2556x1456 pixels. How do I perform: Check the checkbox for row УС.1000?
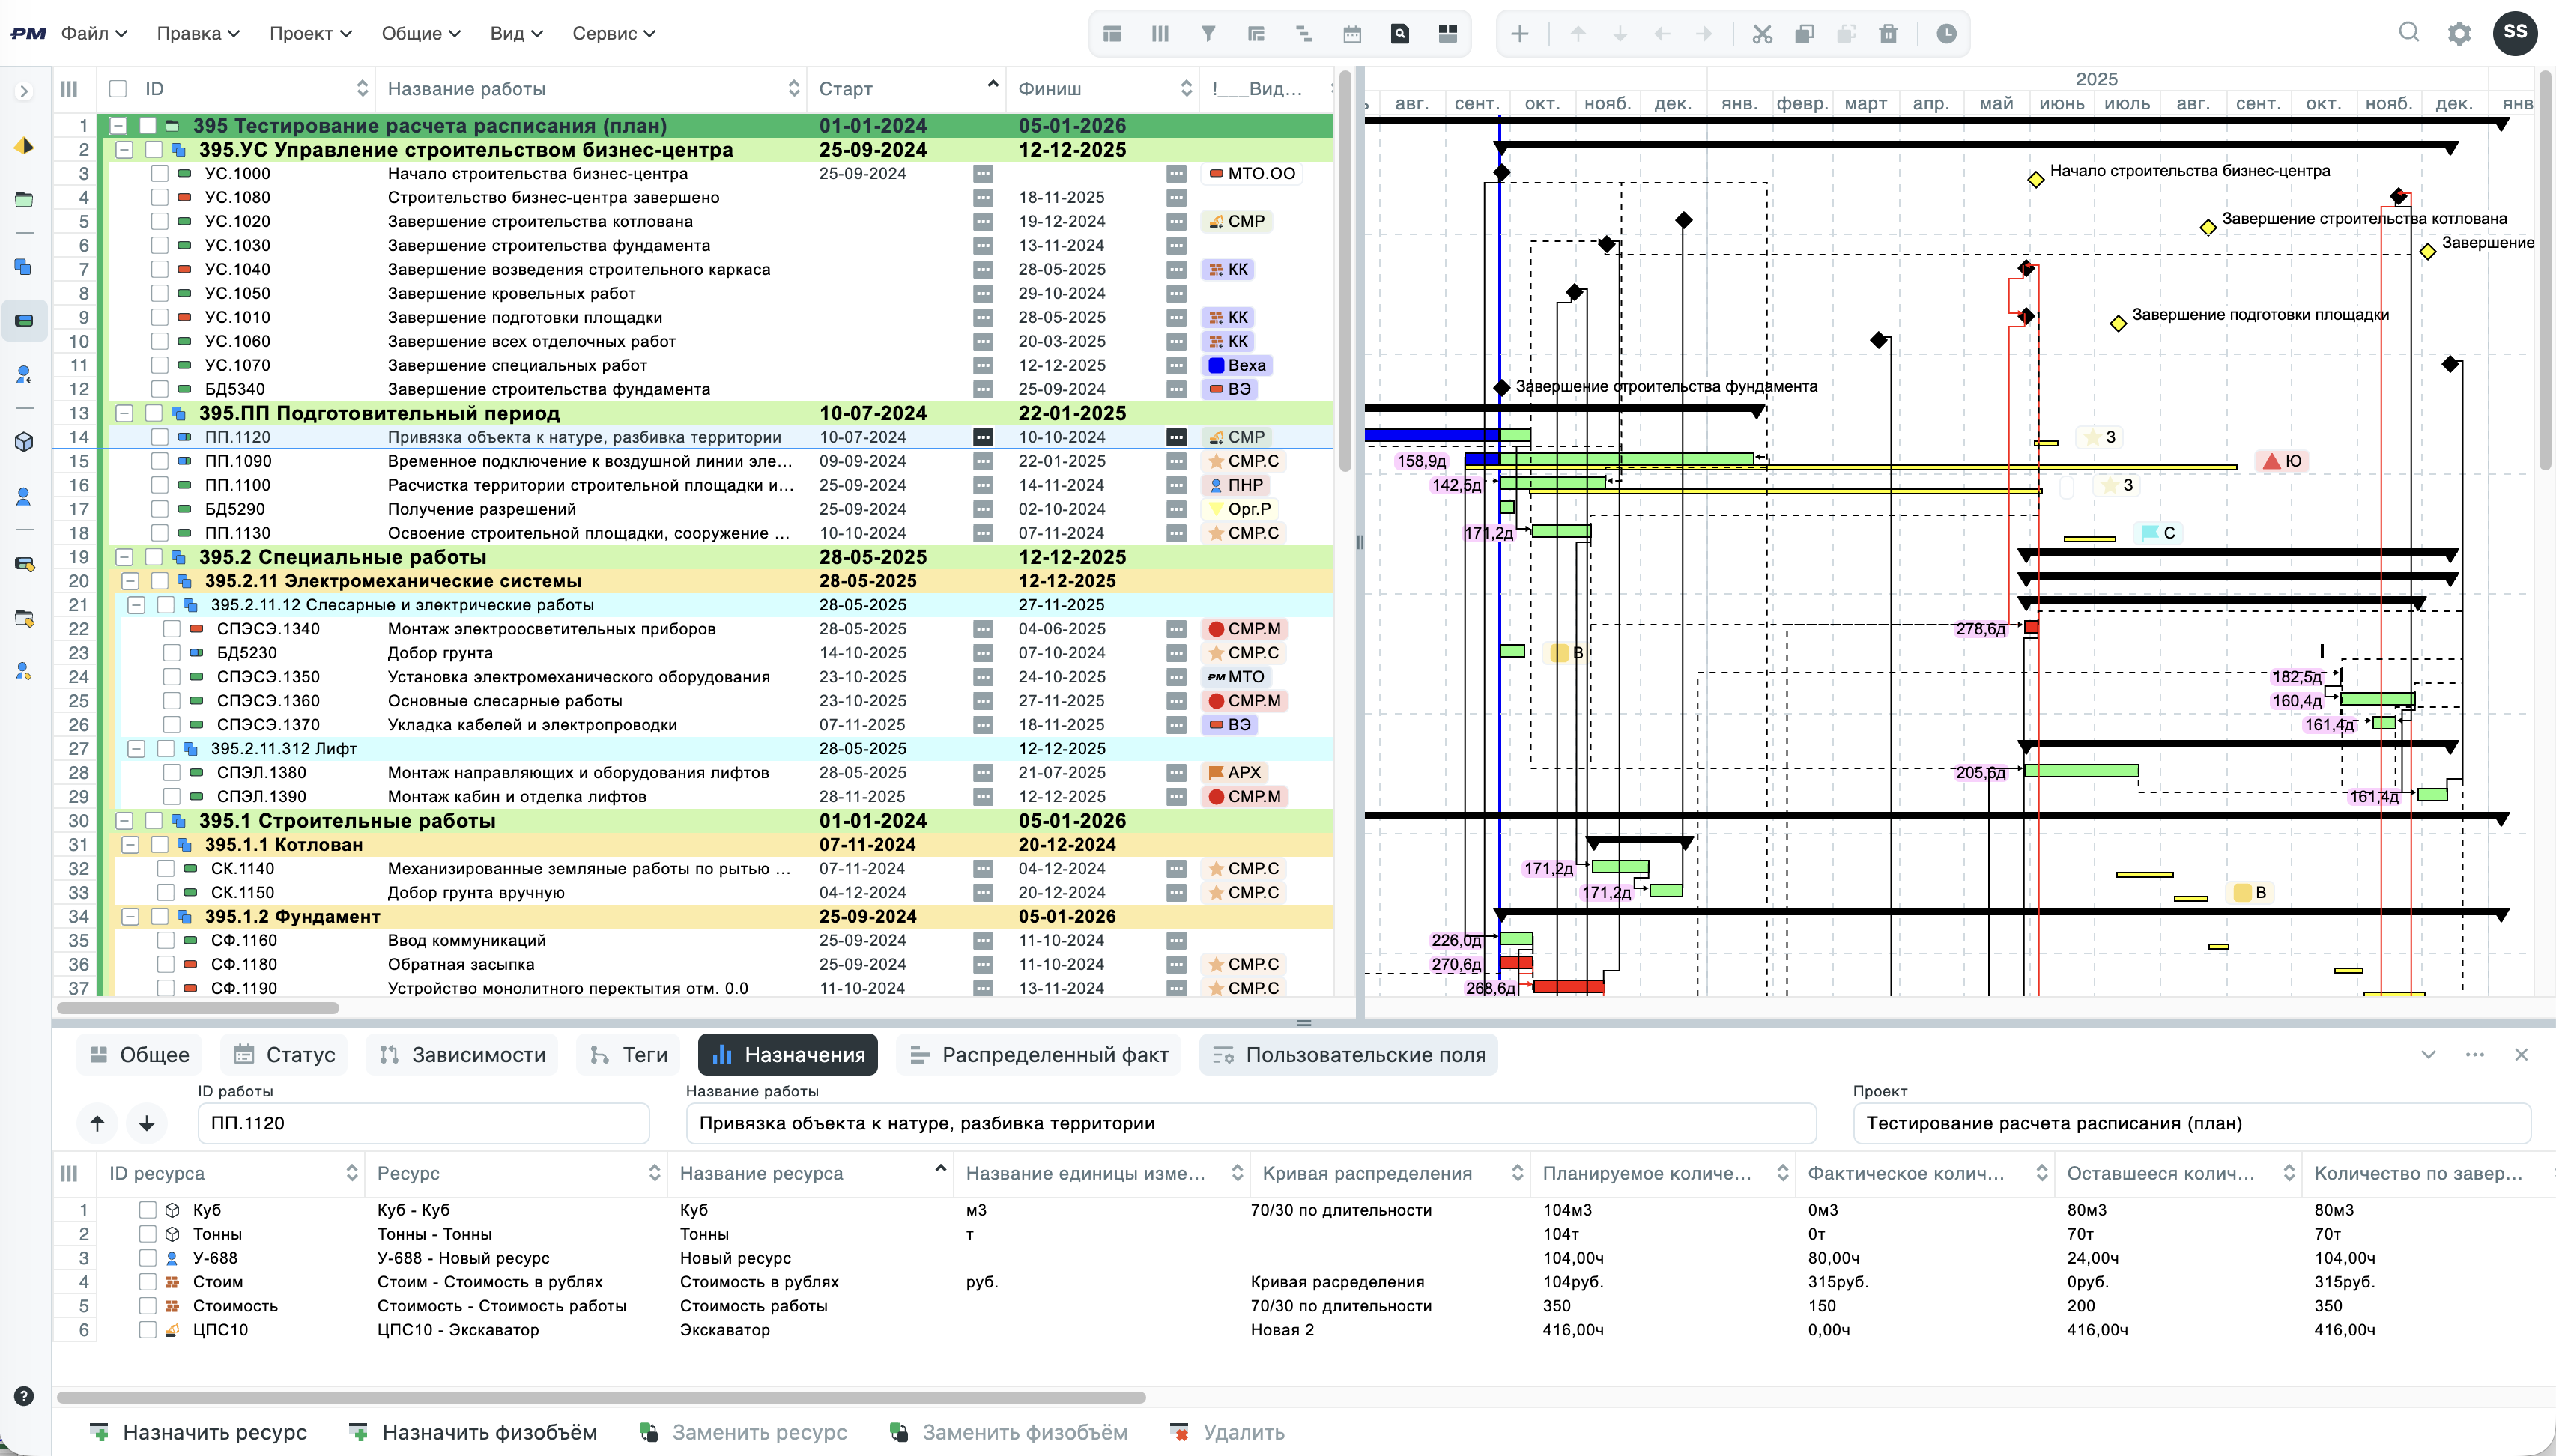(x=160, y=173)
